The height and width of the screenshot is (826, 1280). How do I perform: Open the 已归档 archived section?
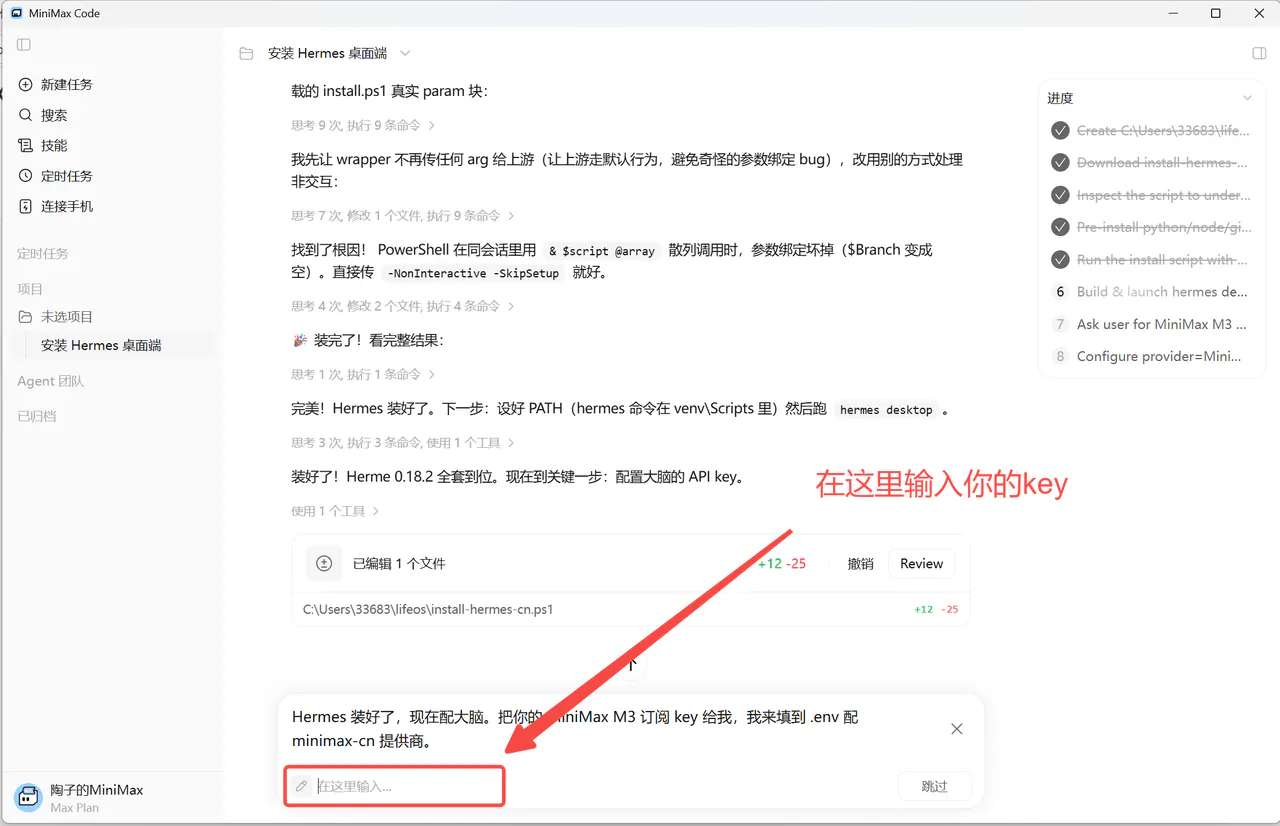pos(37,416)
